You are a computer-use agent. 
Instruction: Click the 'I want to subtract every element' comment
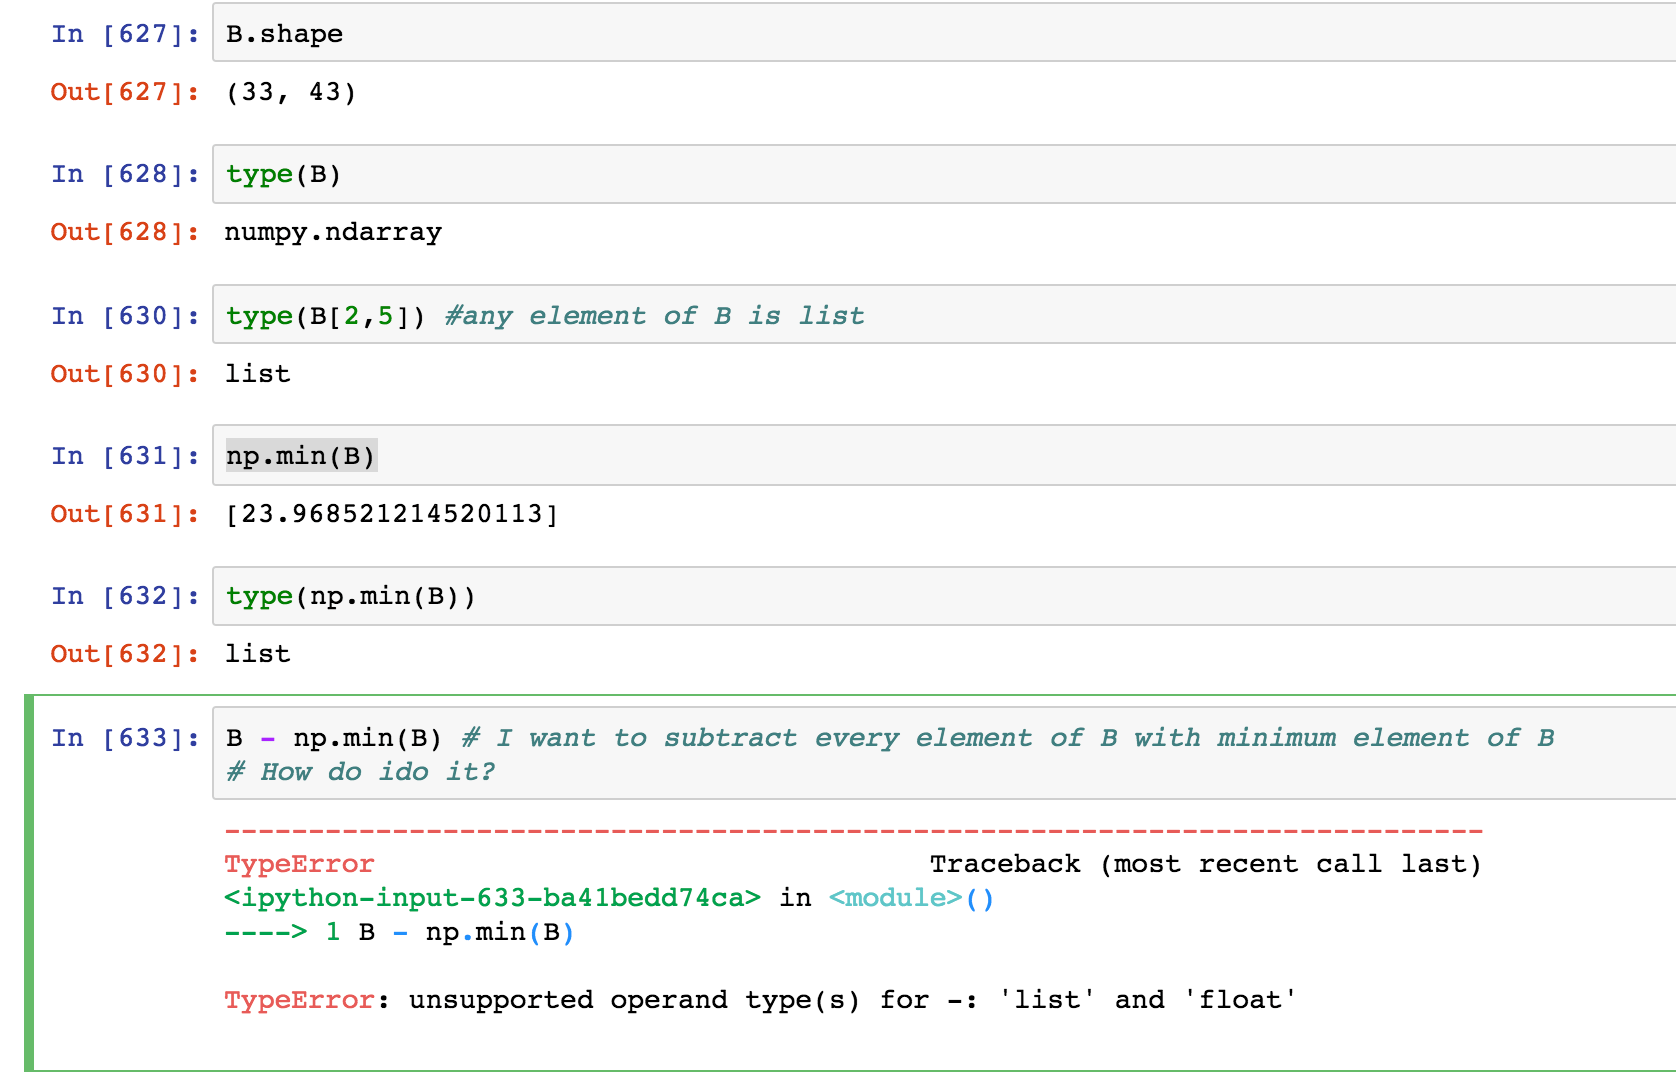click(1008, 738)
